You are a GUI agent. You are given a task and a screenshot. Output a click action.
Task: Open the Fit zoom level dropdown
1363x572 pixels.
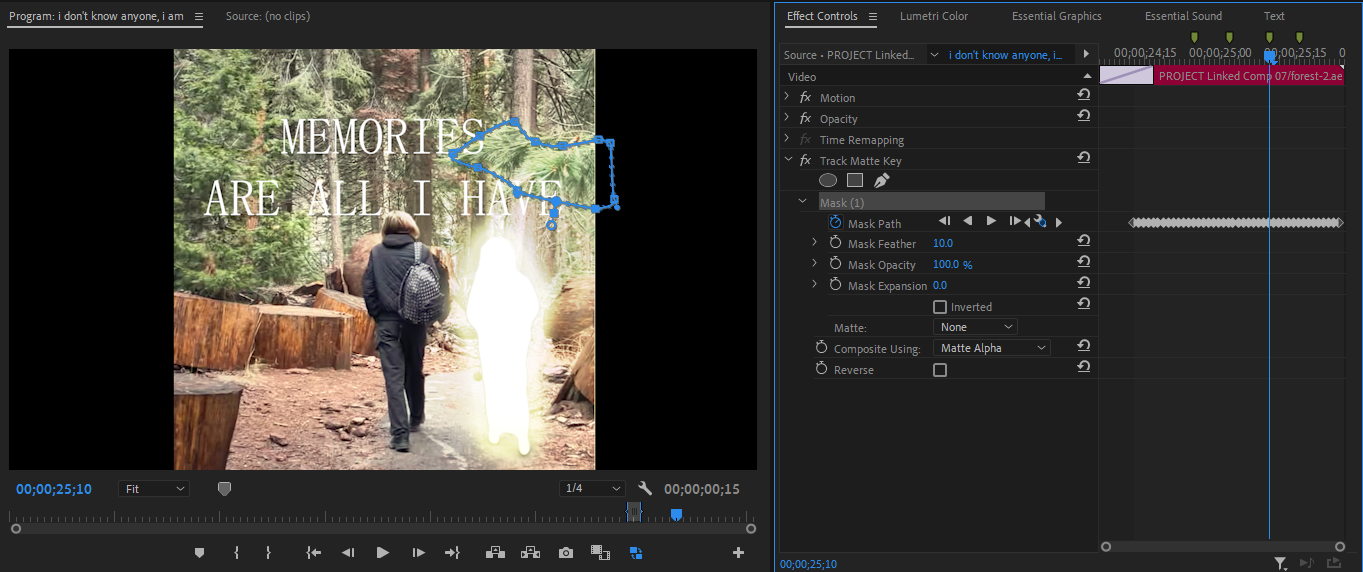pyautogui.click(x=153, y=488)
